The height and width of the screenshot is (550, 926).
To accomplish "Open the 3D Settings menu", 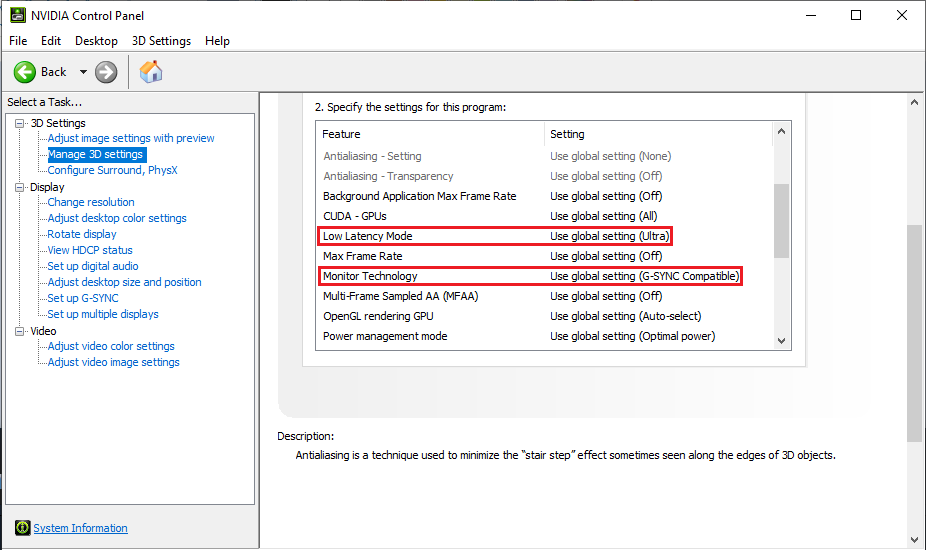I will [x=161, y=41].
